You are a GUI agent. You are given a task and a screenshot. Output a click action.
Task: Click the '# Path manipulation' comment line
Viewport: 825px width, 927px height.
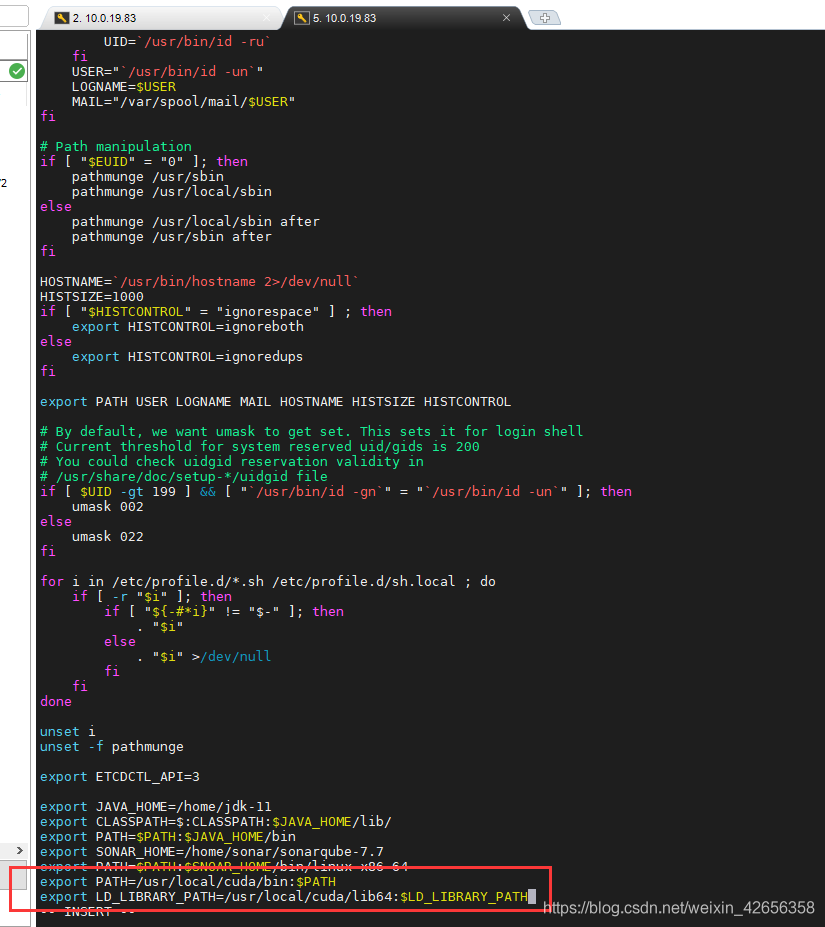116,147
